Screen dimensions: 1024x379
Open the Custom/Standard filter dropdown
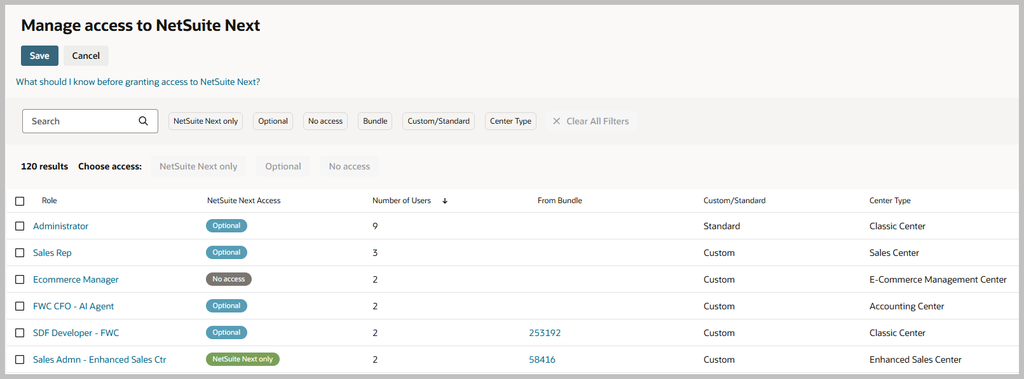click(439, 121)
